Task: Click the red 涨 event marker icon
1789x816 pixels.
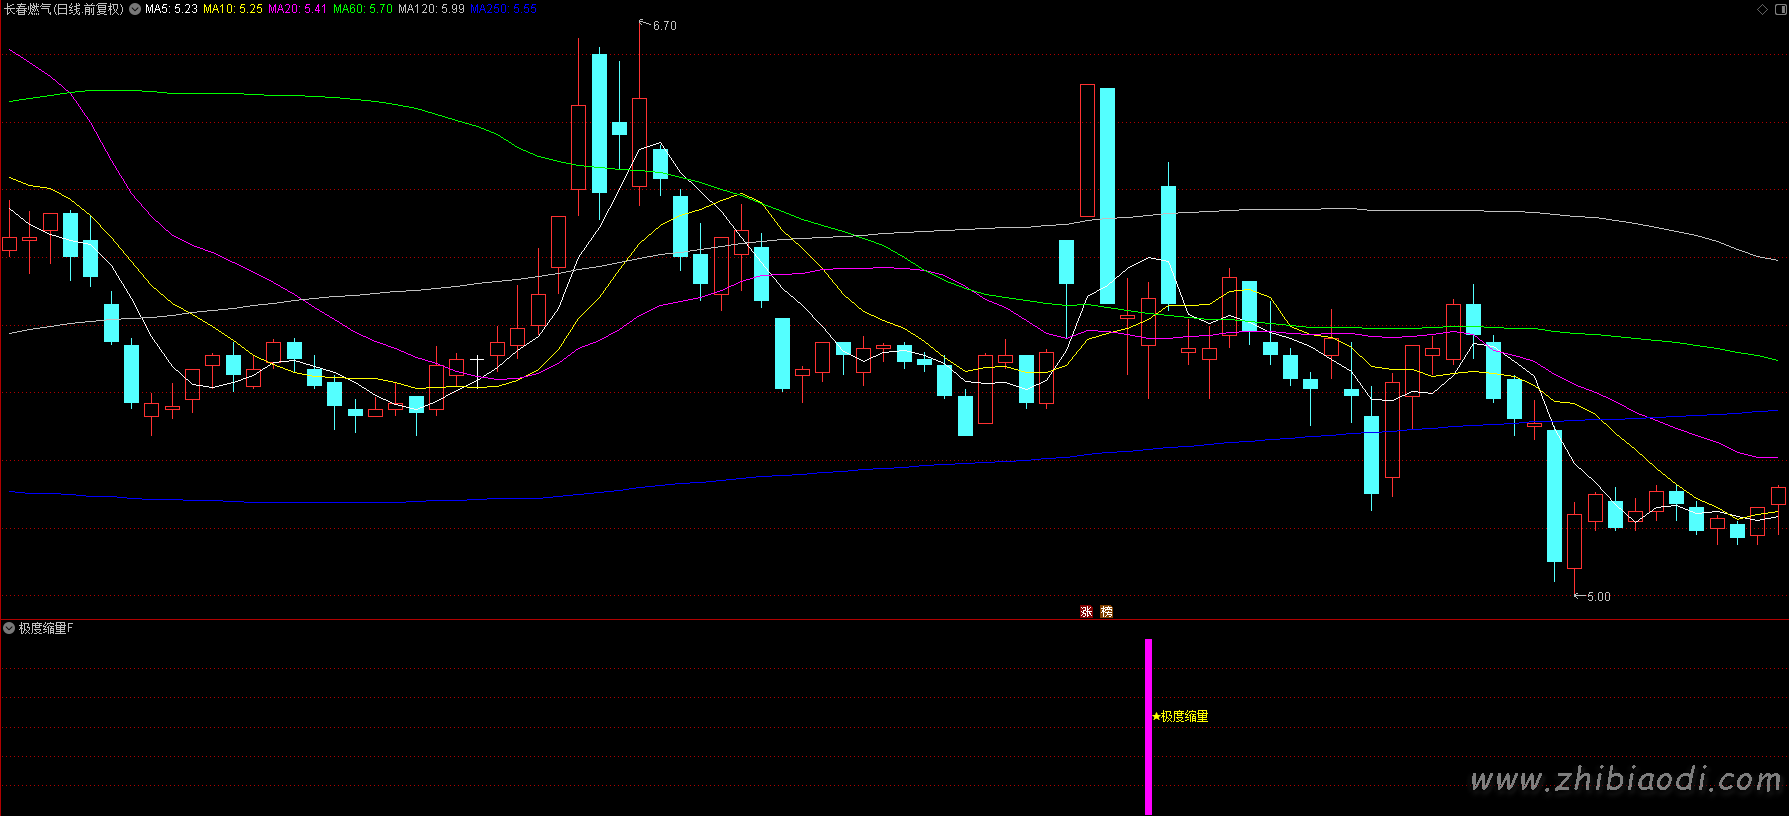Action: click(1086, 611)
